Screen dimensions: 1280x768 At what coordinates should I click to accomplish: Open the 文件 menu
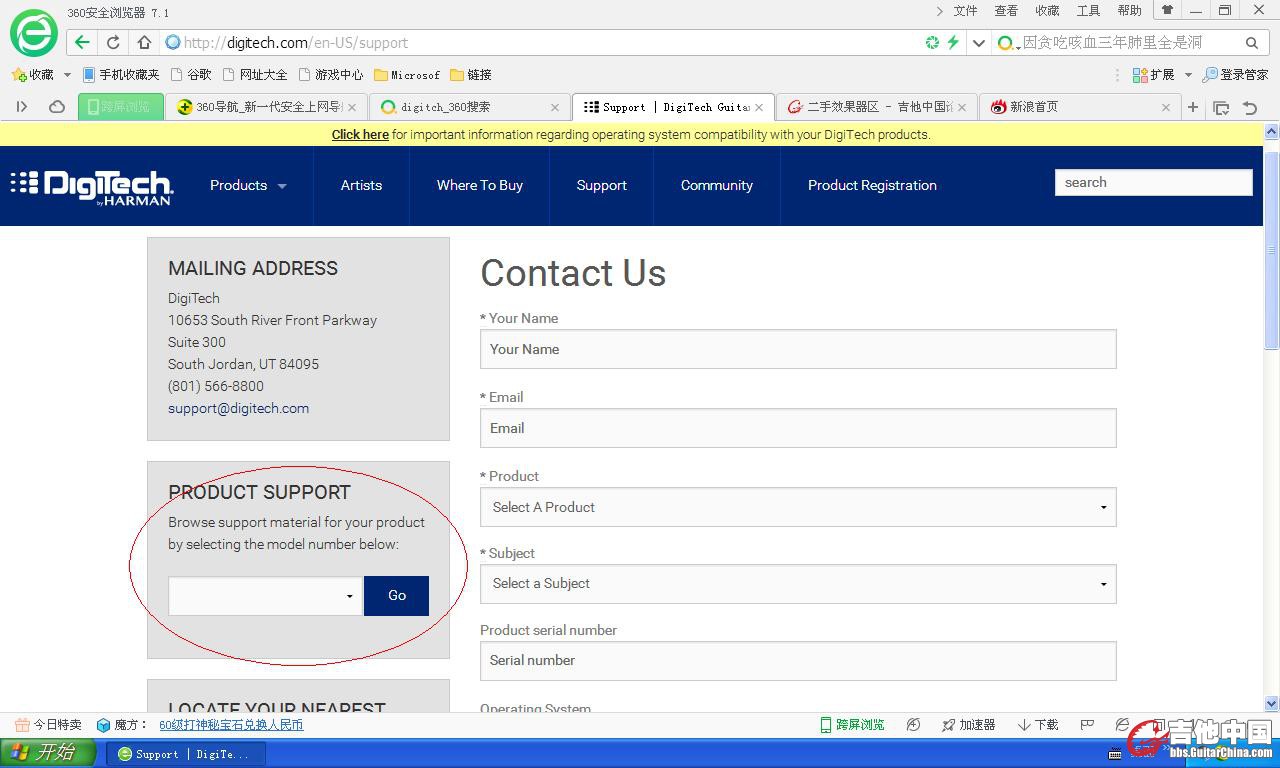tap(965, 11)
